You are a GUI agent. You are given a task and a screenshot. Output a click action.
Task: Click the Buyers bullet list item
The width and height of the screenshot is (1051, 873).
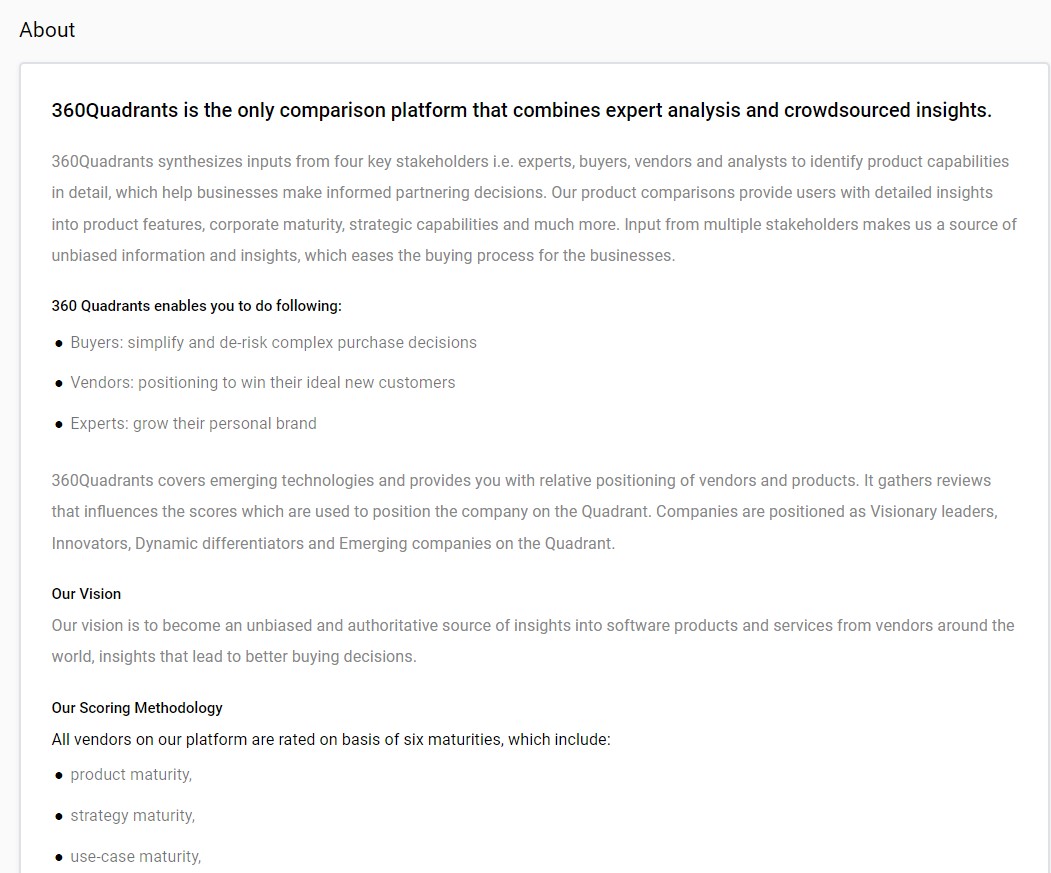273,343
